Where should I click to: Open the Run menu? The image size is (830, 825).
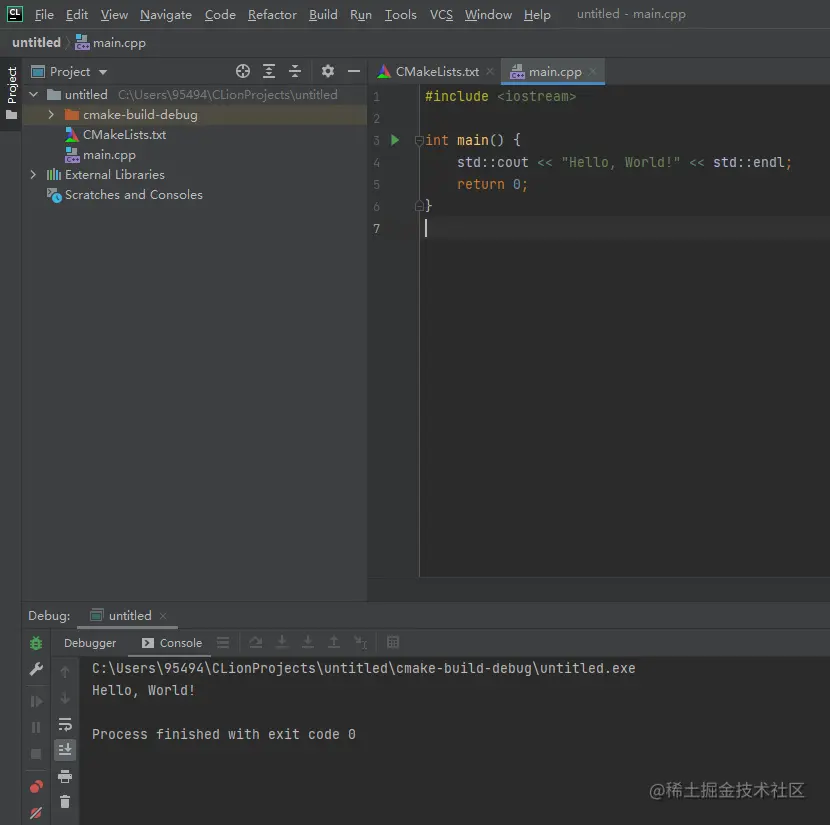(360, 15)
